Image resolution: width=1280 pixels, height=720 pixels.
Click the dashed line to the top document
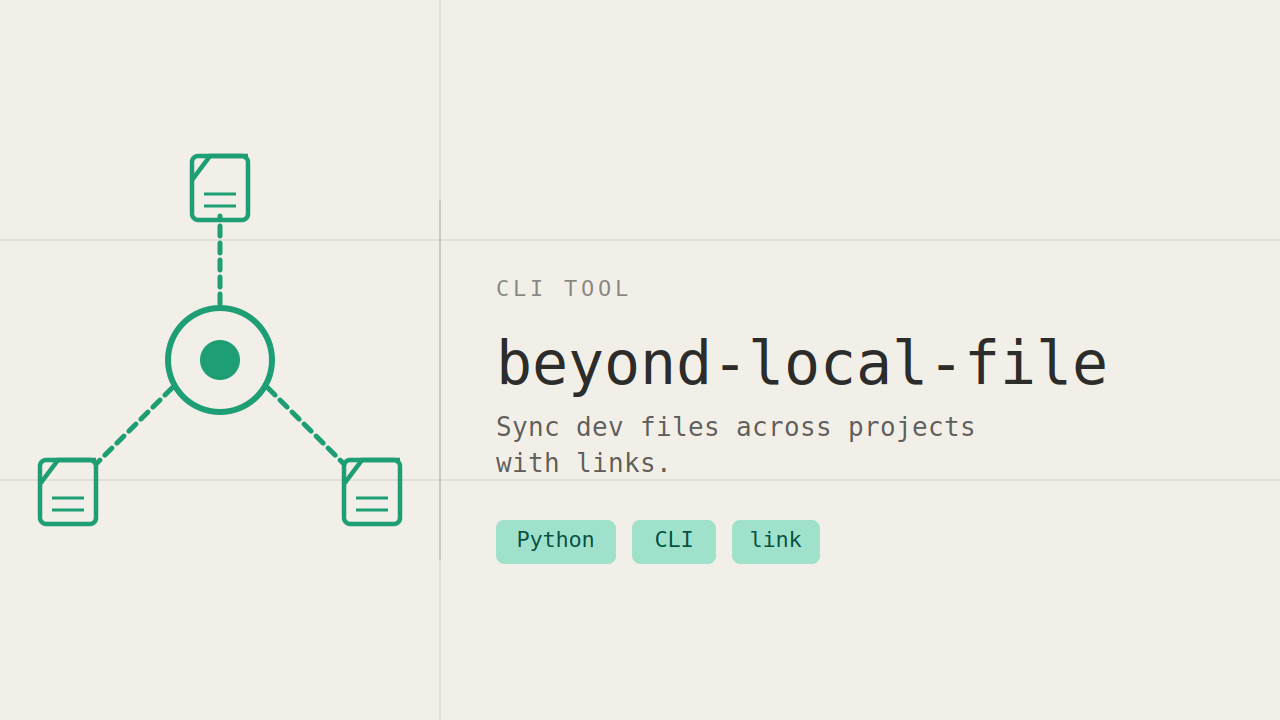point(220,262)
